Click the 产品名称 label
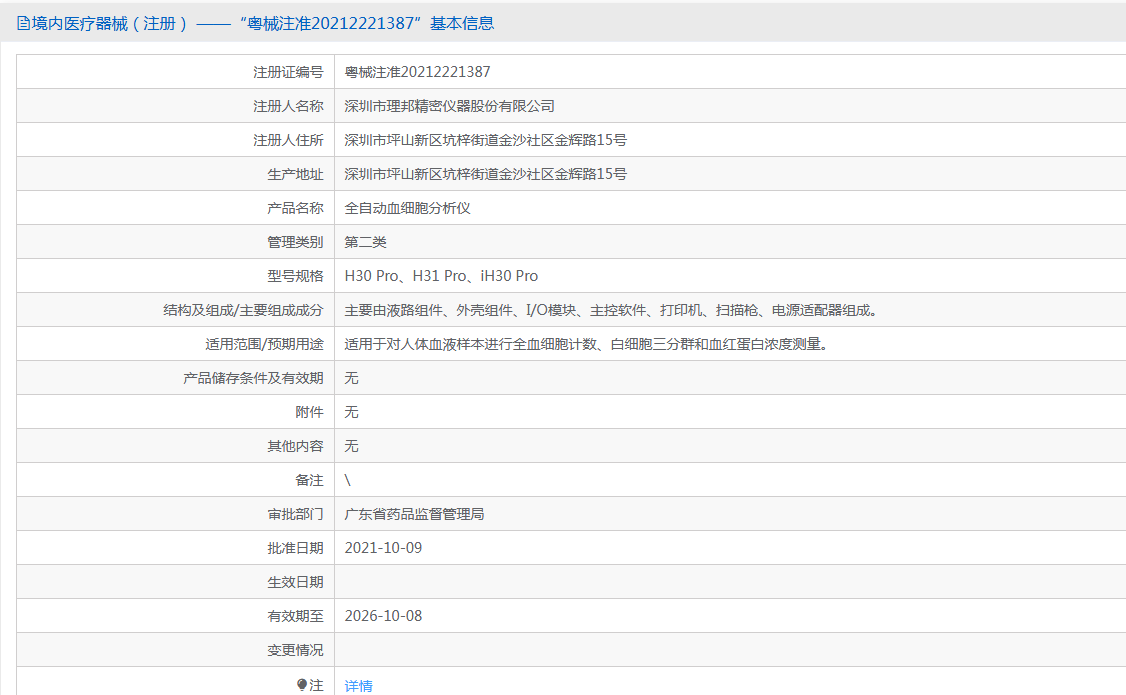The height and width of the screenshot is (695, 1126). pos(295,208)
